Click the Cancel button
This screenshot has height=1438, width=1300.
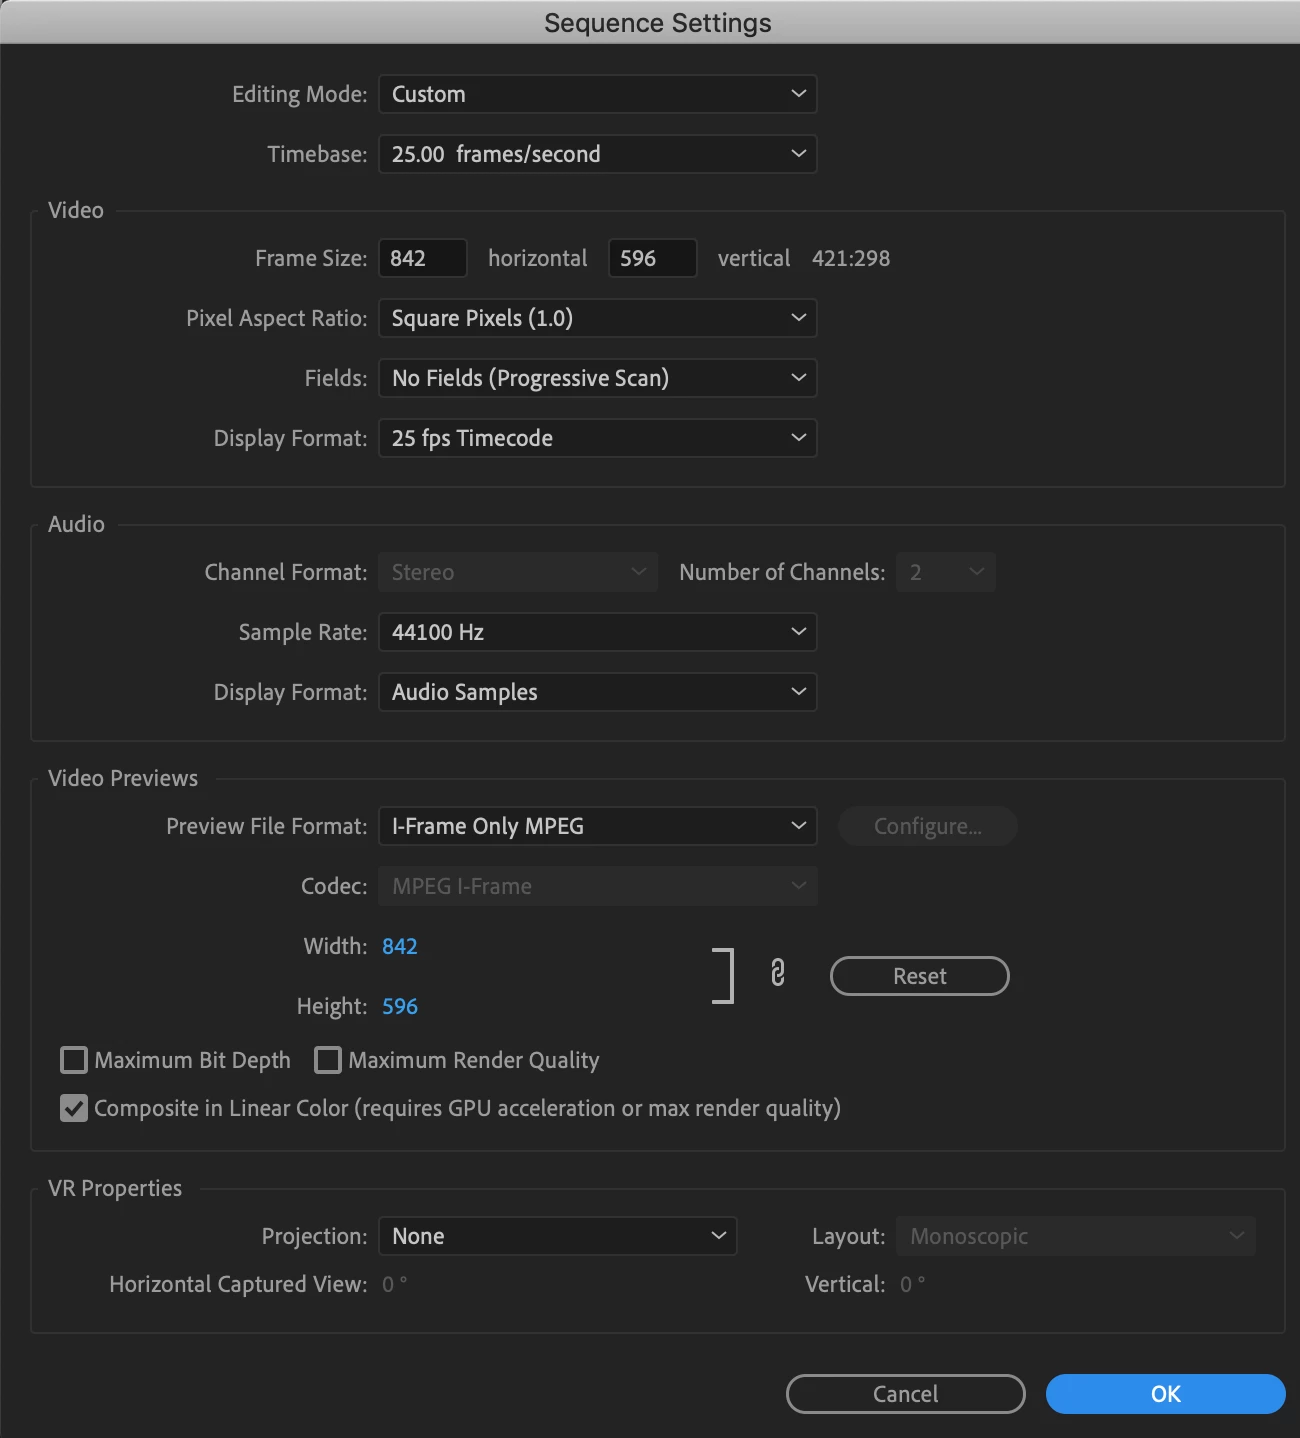point(906,1394)
